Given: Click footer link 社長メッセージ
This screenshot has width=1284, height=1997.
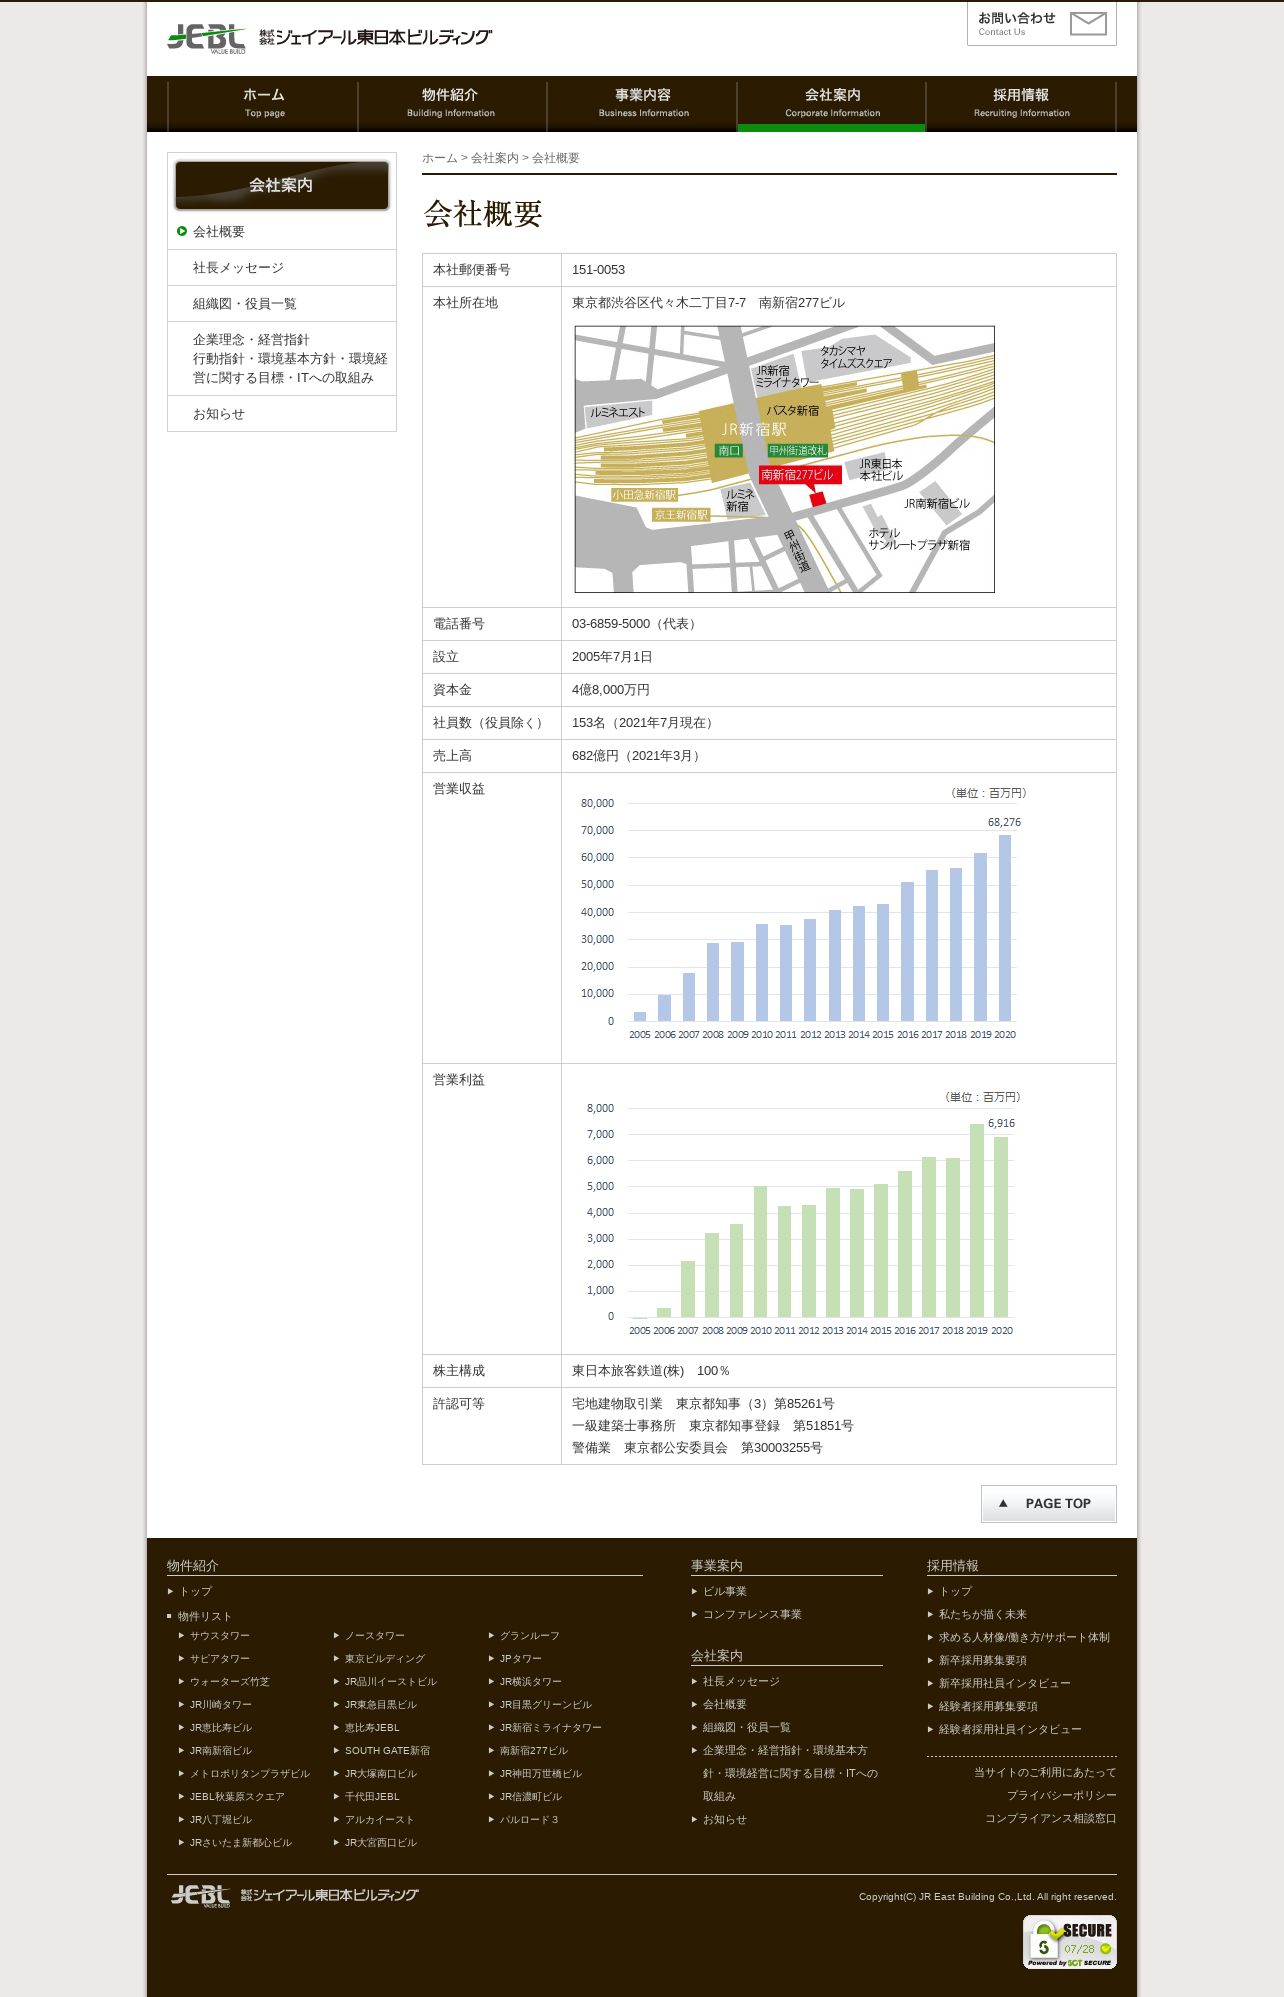Looking at the screenshot, I should [741, 1682].
